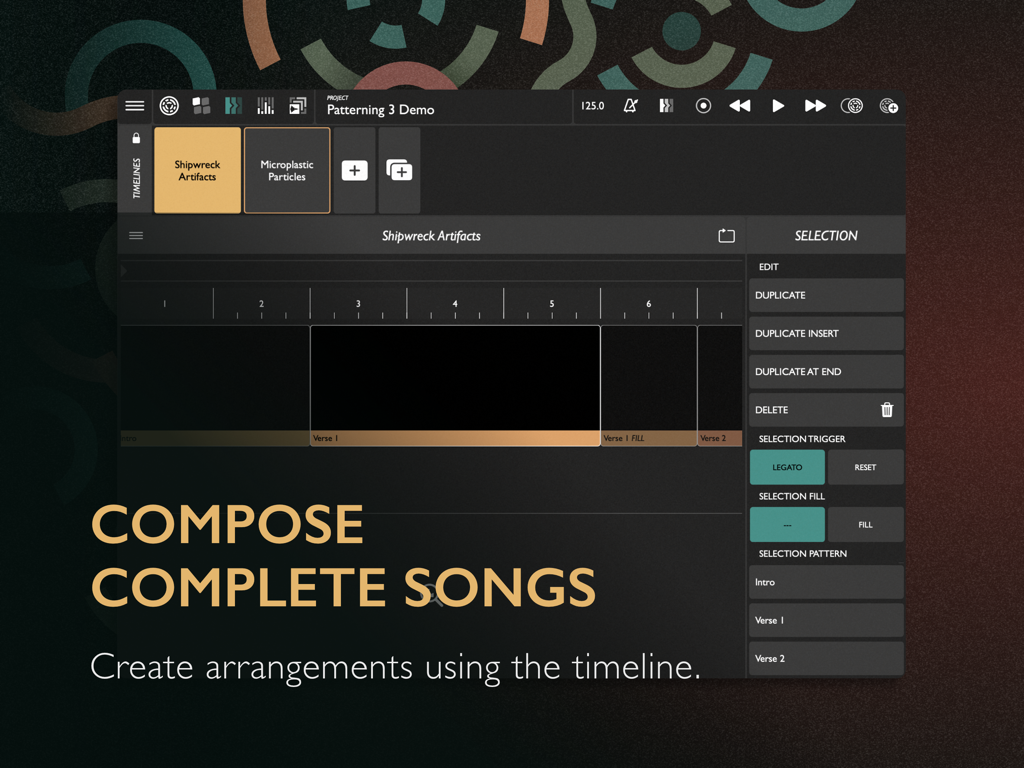Open the drum machine view icon
This screenshot has height=768, width=1024.
pos(168,106)
